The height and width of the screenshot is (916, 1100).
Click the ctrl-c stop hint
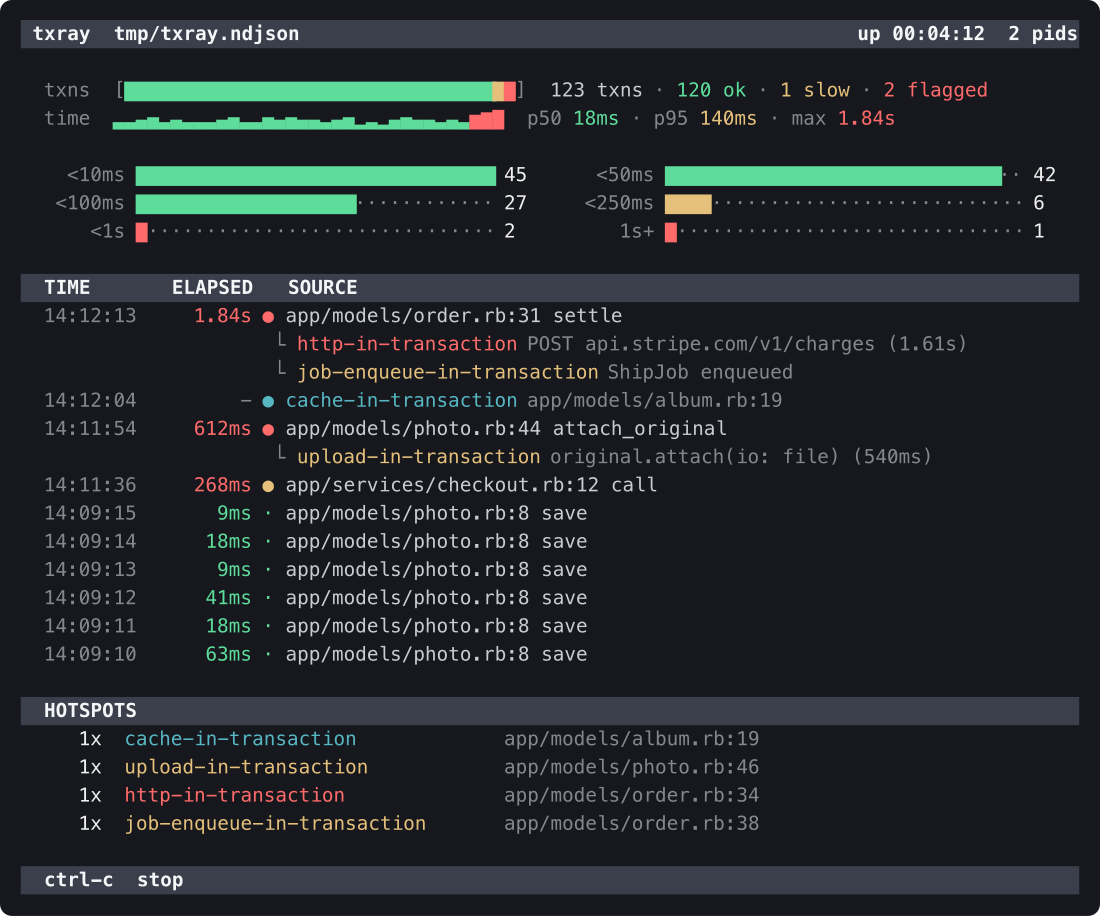[x=114, y=880]
